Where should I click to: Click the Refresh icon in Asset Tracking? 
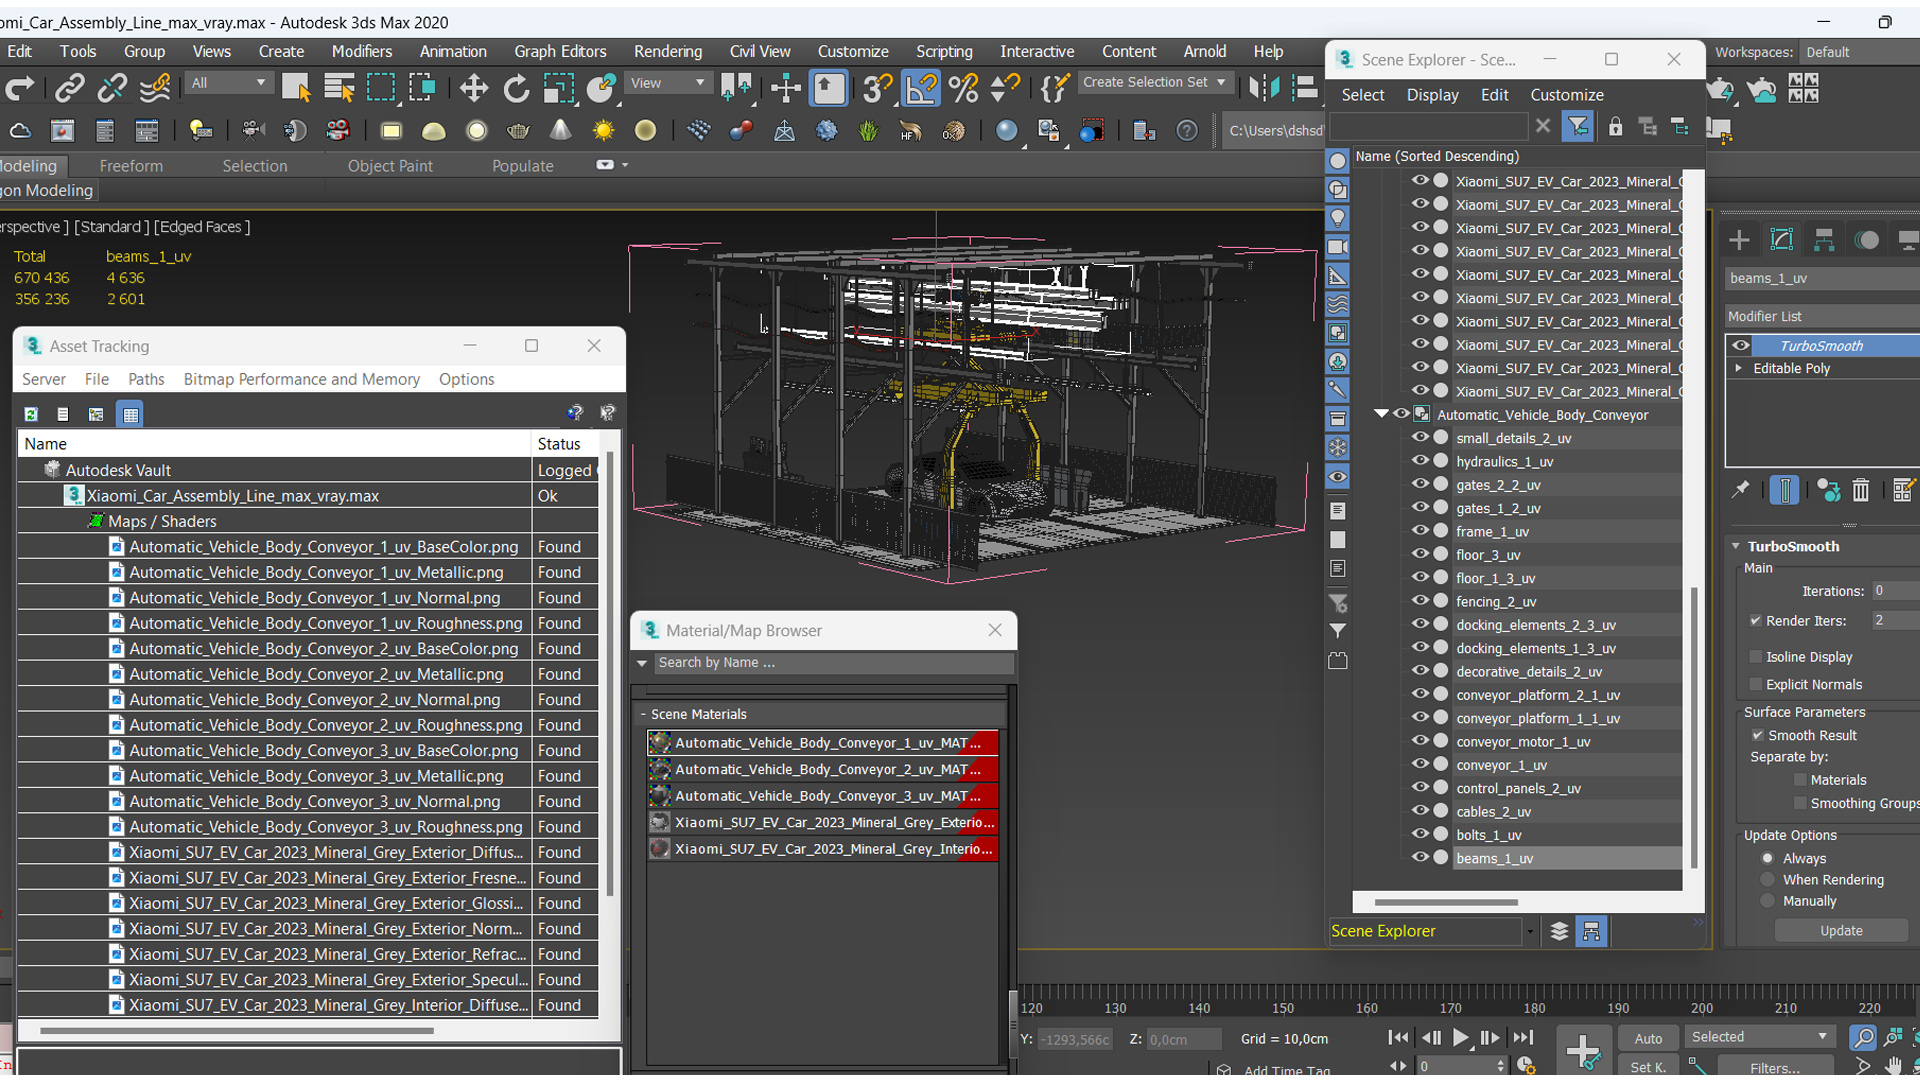31,414
